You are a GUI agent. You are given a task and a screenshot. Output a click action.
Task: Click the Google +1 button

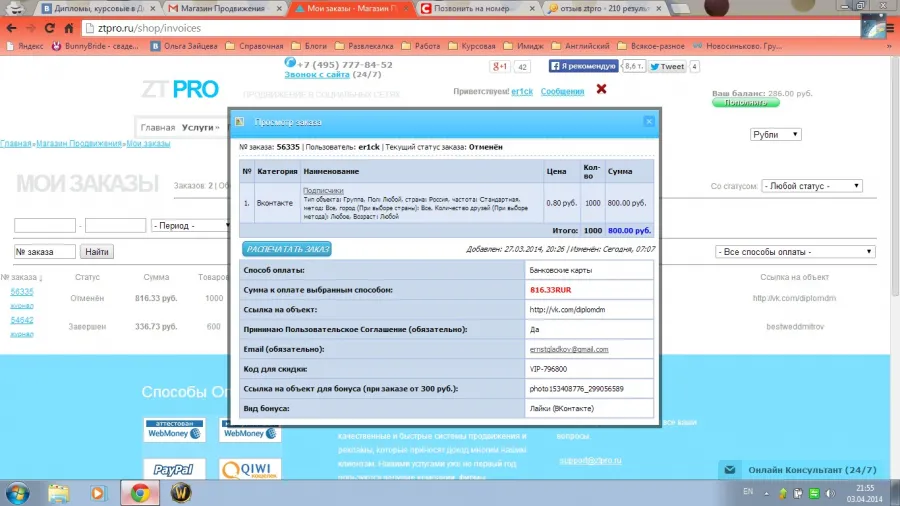point(500,67)
